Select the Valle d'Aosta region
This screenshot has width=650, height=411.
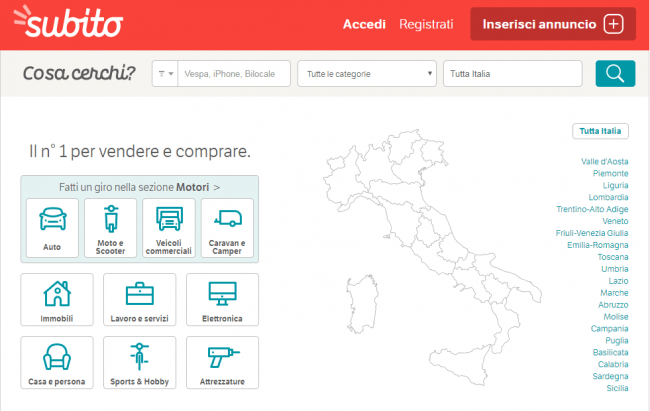point(604,161)
